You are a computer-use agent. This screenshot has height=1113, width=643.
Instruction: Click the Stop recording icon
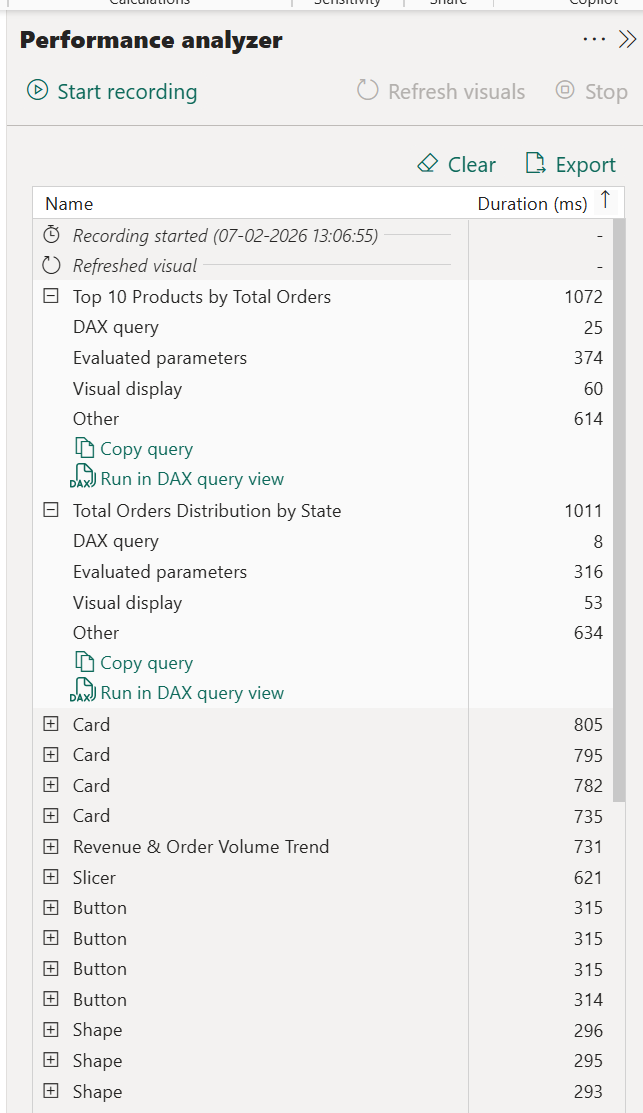(x=565, y=91)
